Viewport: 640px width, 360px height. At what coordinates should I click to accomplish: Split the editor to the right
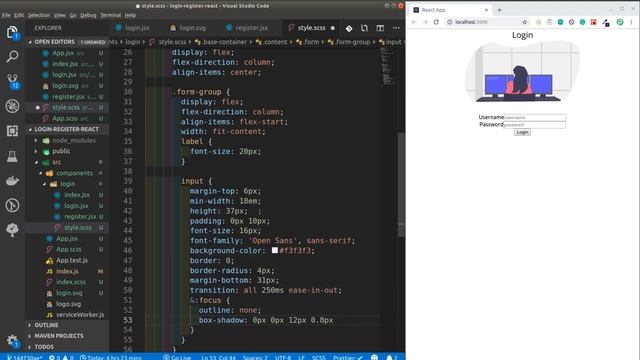tap(380, 28)
